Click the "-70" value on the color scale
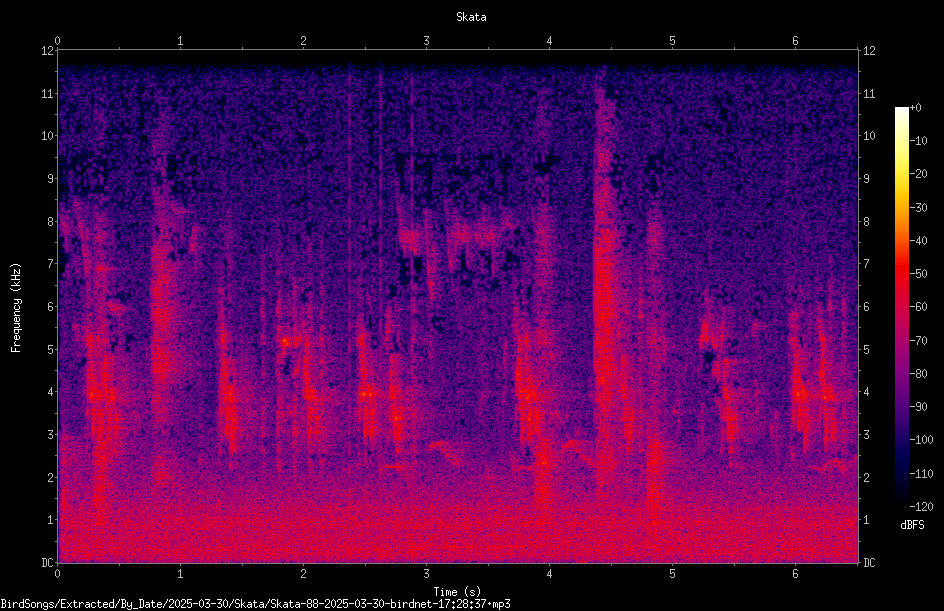This screenshot has width=944, height=611. 918,341
